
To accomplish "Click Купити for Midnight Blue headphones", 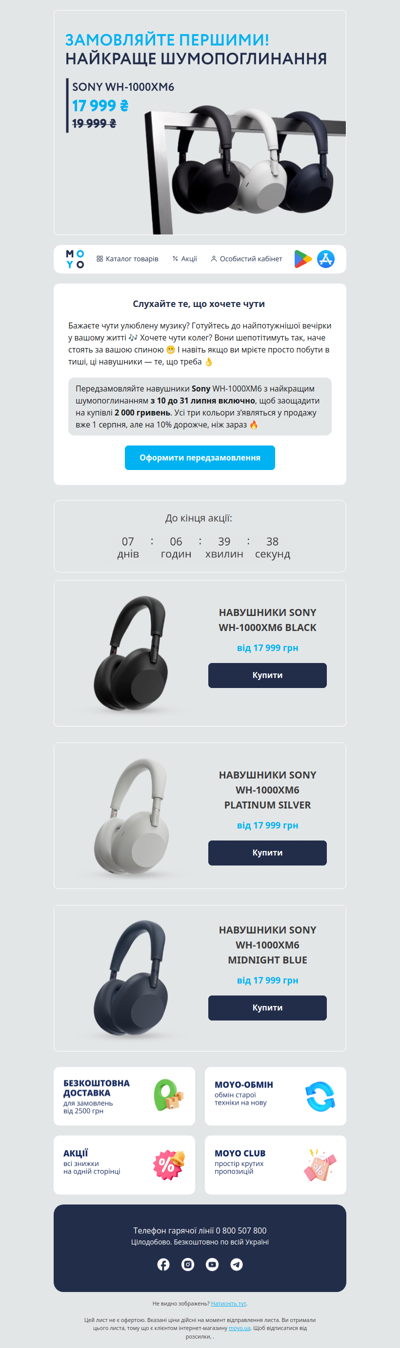I will click(267, 1008).
